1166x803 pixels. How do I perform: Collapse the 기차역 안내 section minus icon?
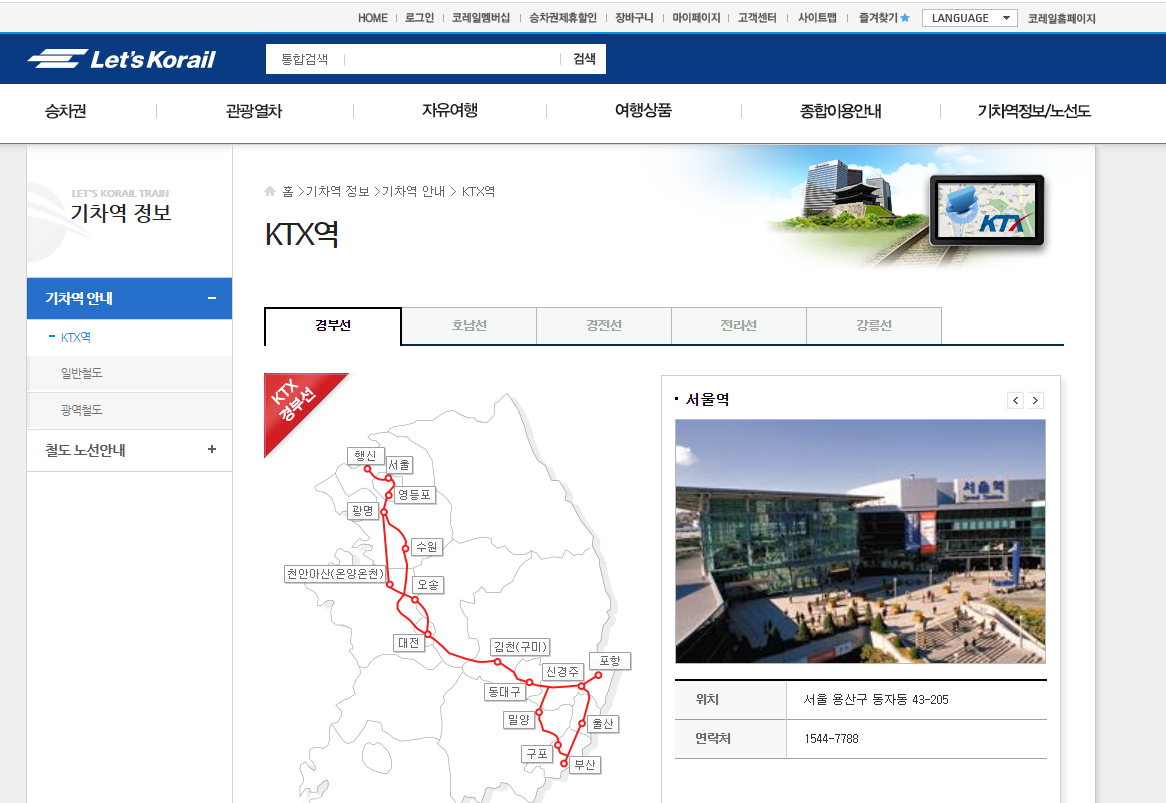click(x=212, y=298)
